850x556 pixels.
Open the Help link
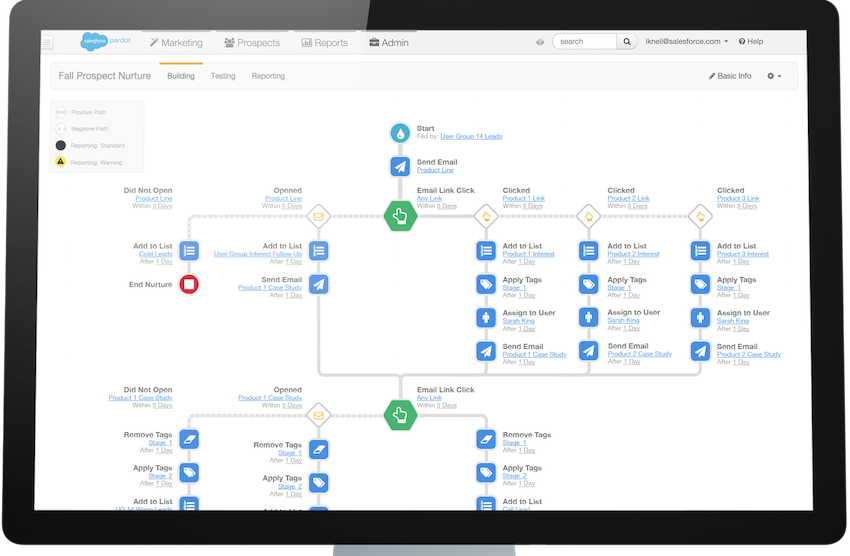click(x=751, y=41)
